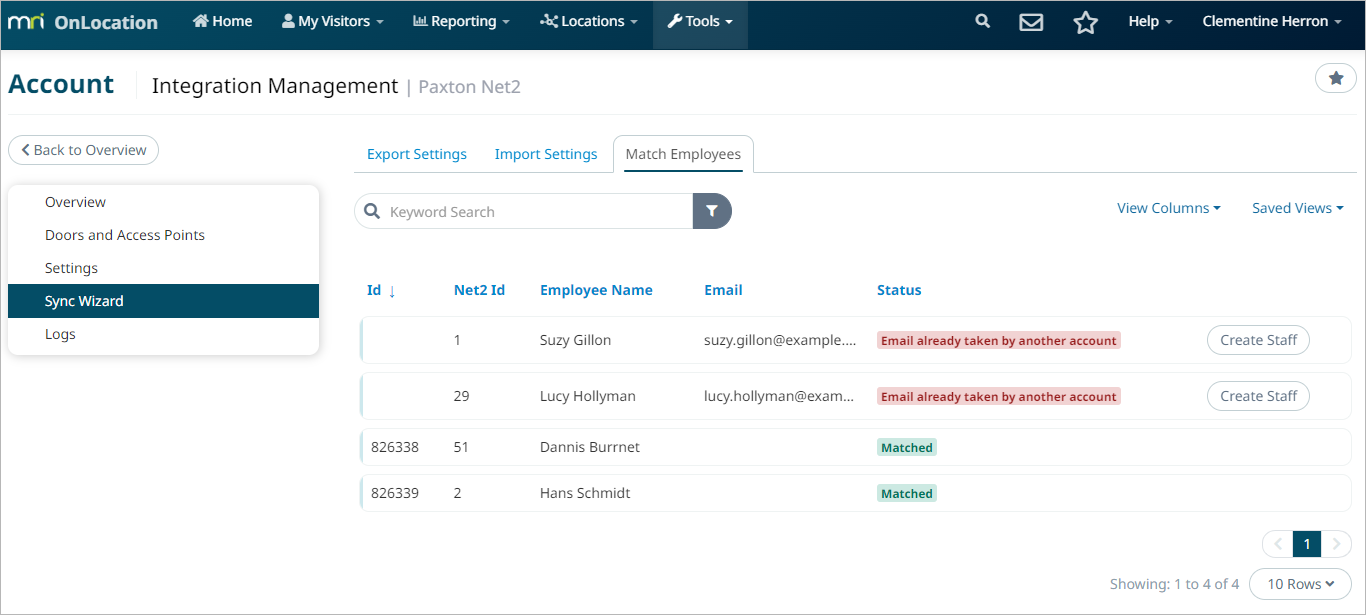Click the Lucy Hollyman name cell
Screen dimensions: 1366x615
(x=587, y=396)
